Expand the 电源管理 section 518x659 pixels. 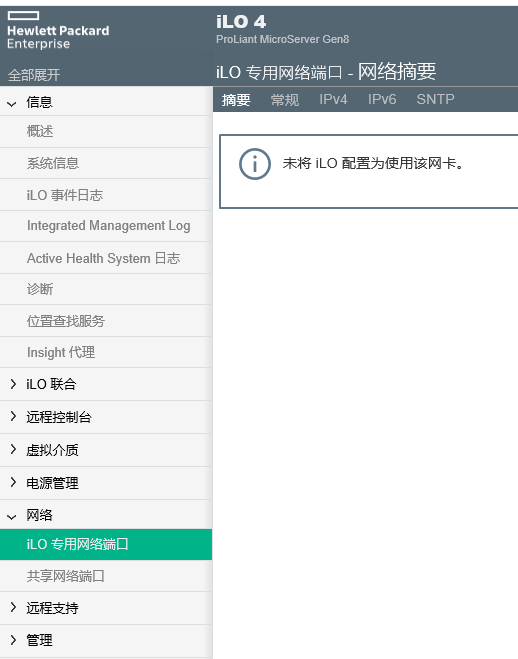13,482
